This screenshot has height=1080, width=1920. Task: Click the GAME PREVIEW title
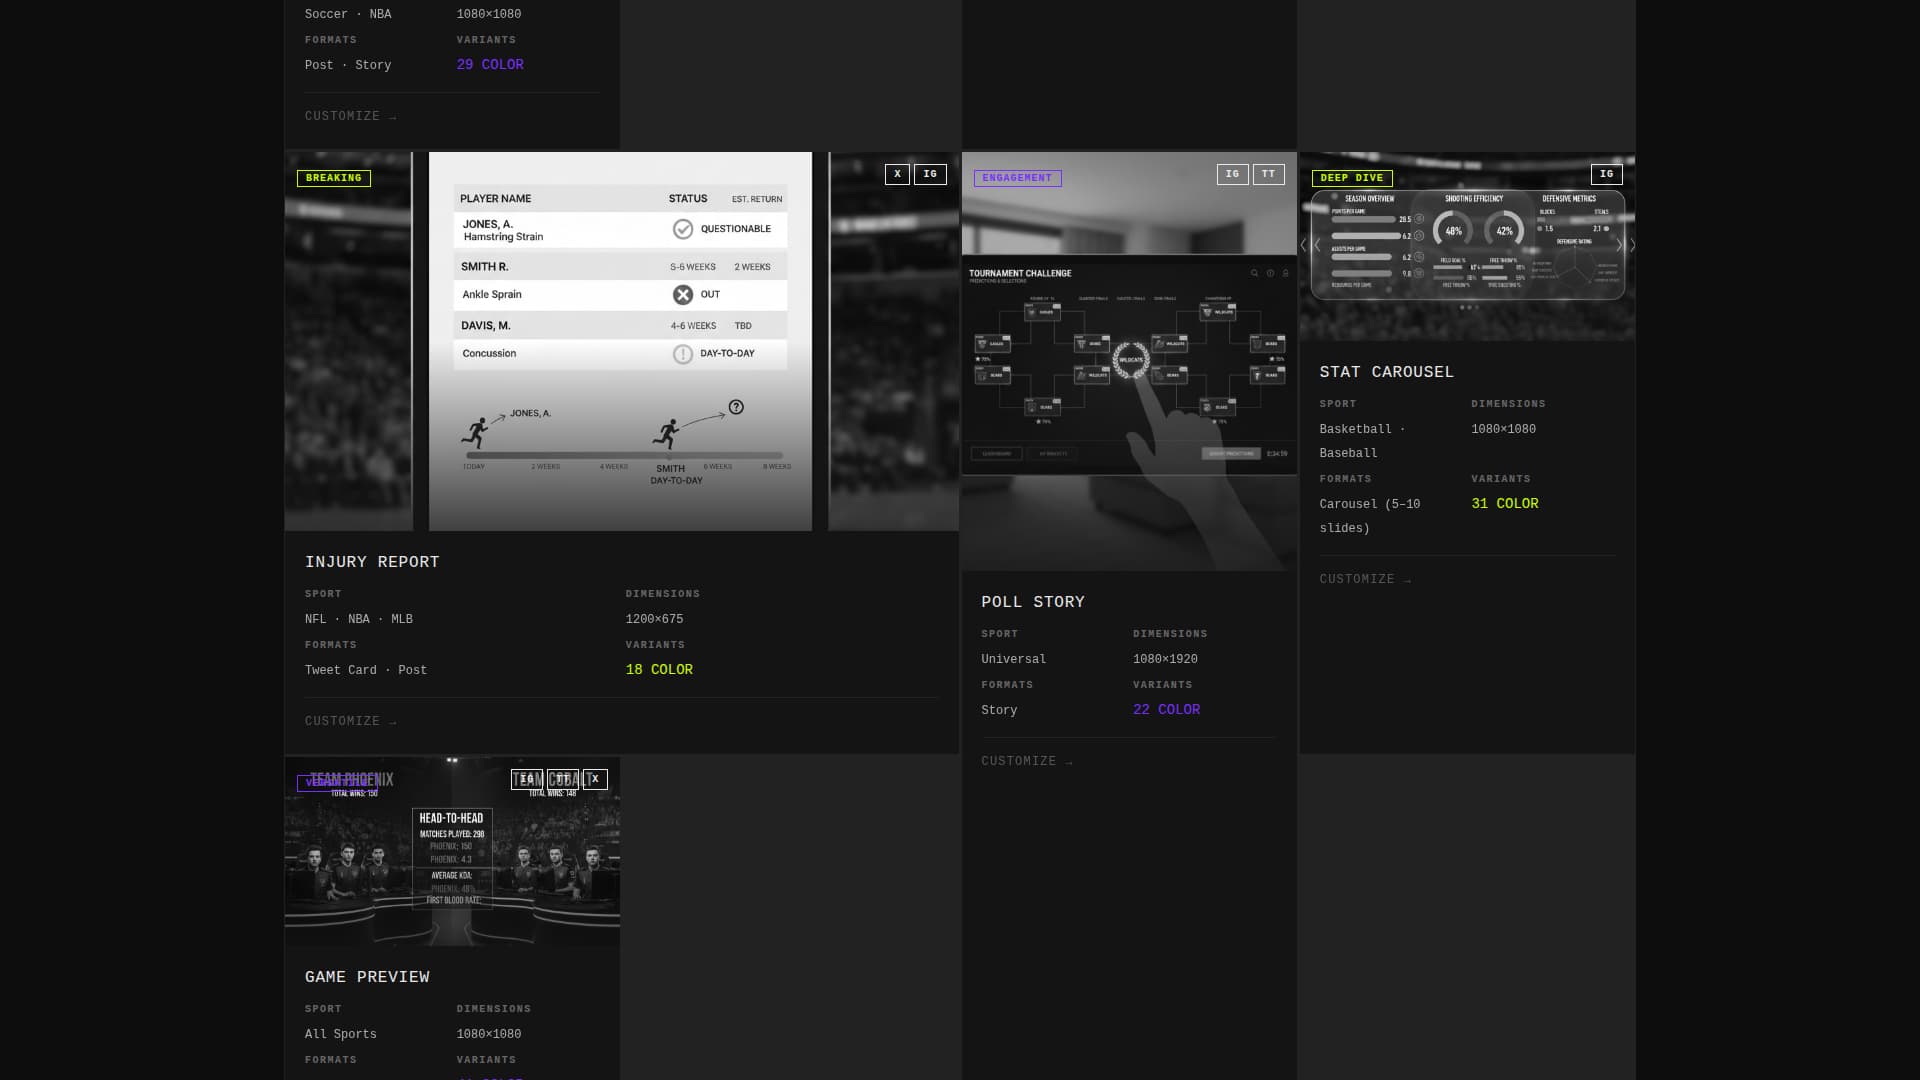point(367,977)
